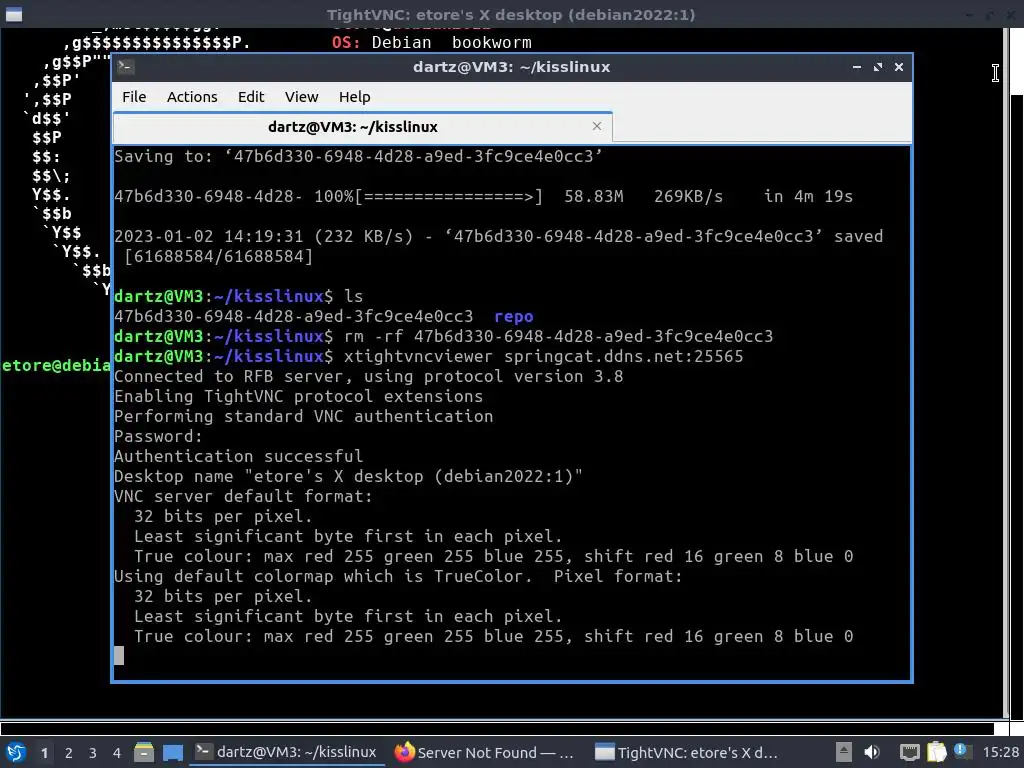Click the clock showing 15:28
The image size is (1024, 768).
pos(1000,752)
